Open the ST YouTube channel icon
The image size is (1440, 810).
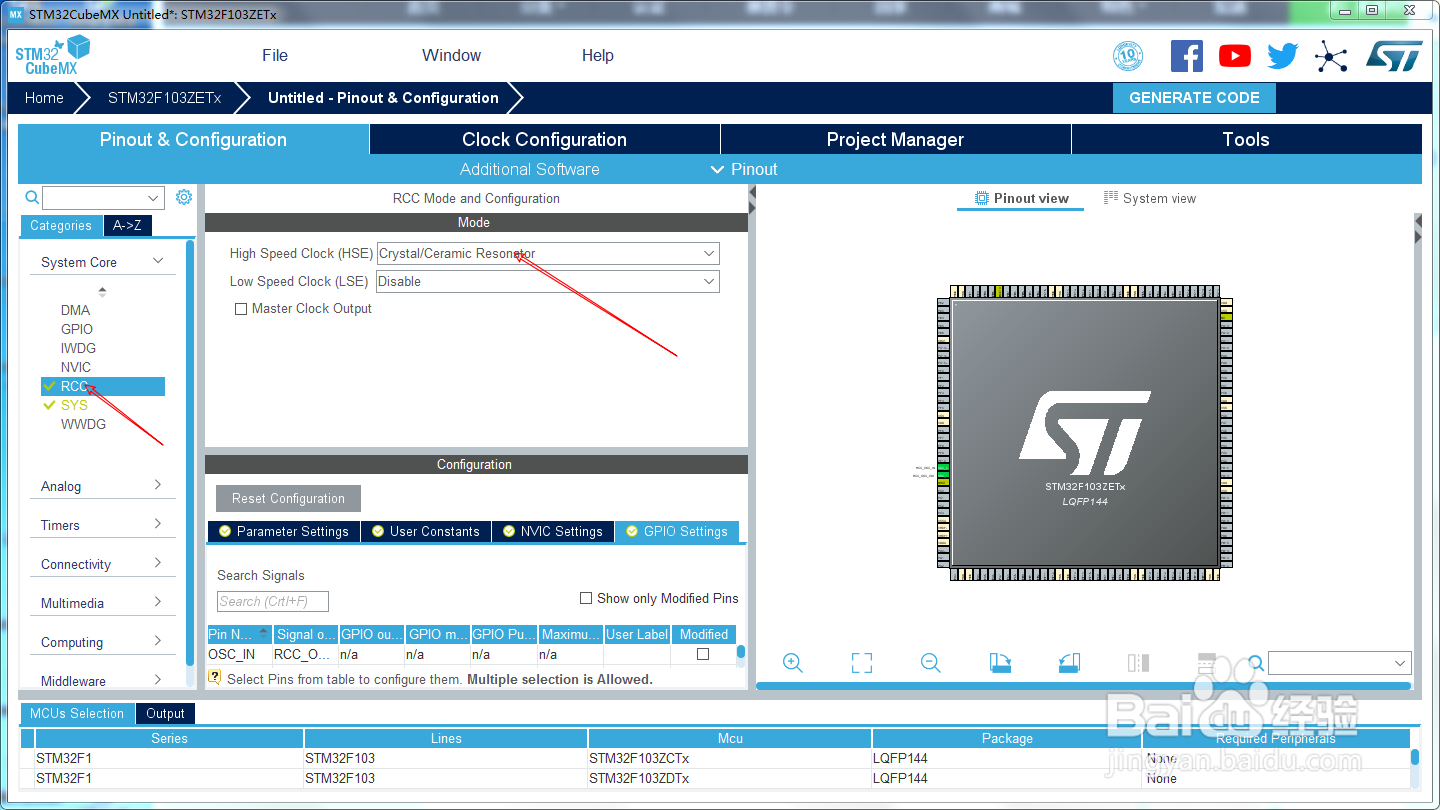click(1235, 56)
